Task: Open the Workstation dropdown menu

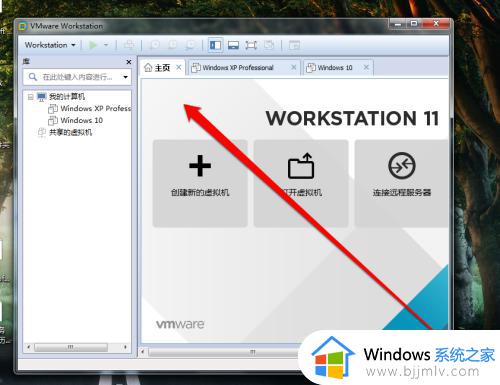Action: pyautogui.click(x=50, y=45)
